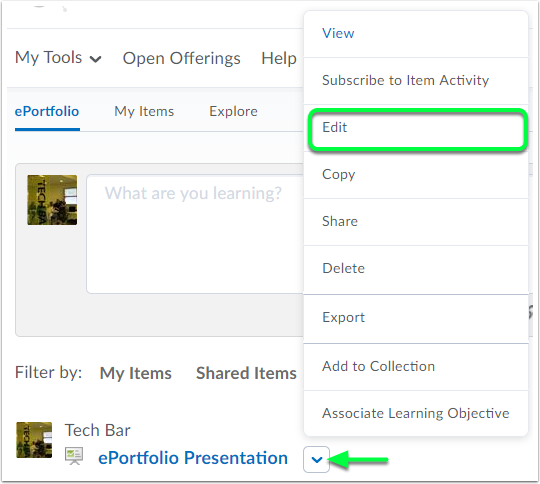The height and width of the screenshot is (484, 540).
Task: Open the ePortfolio Presentation link
Action: [x=193, y=458]
